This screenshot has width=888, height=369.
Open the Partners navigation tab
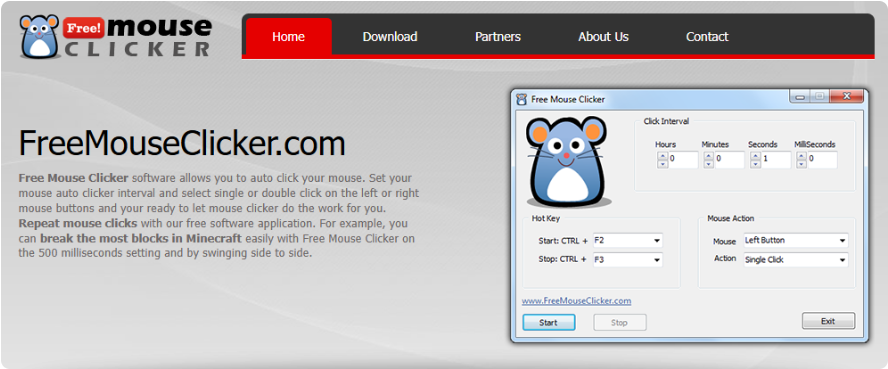(498, 37)
